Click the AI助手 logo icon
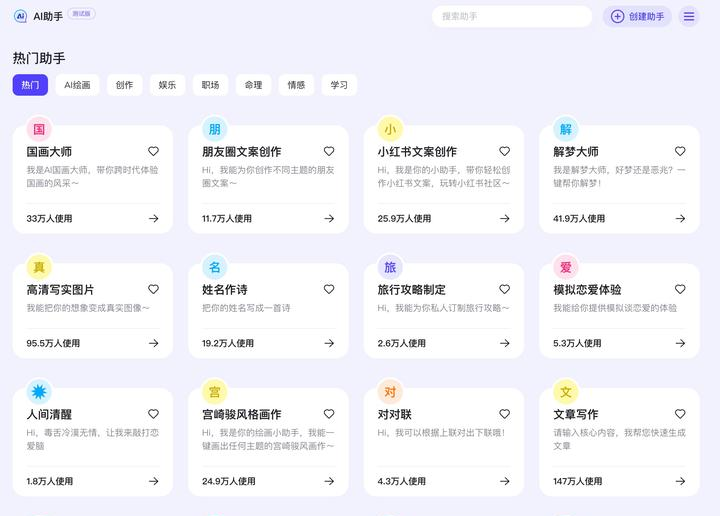The width and height of the screenshot is (720, 516). [x=20, y=16]
